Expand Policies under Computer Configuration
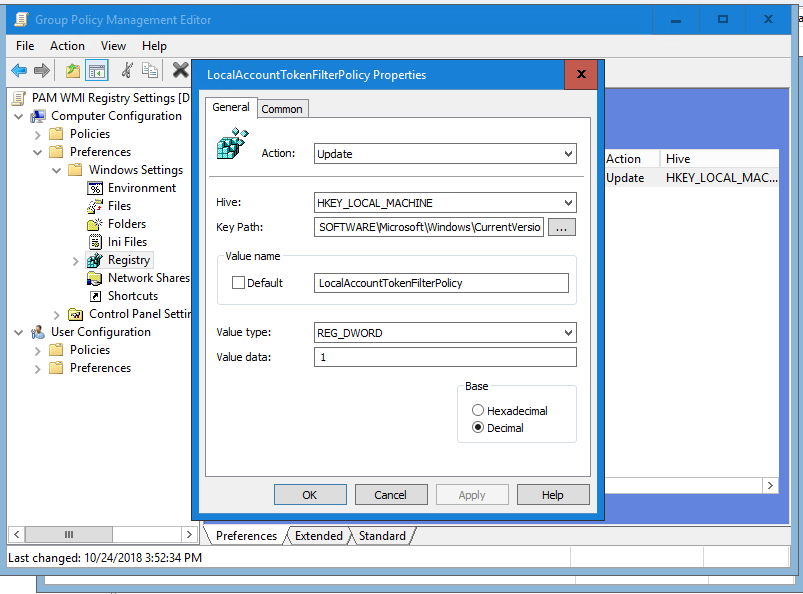803x594 pixels. pyautogui.click(x=37, y=135)
